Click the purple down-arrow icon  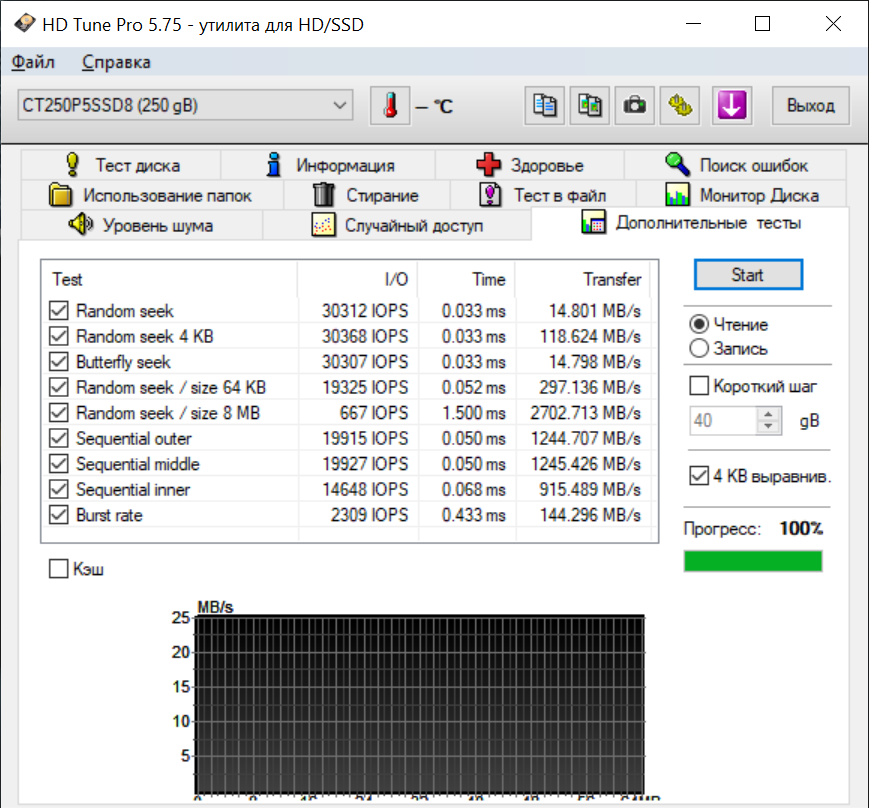731,106
